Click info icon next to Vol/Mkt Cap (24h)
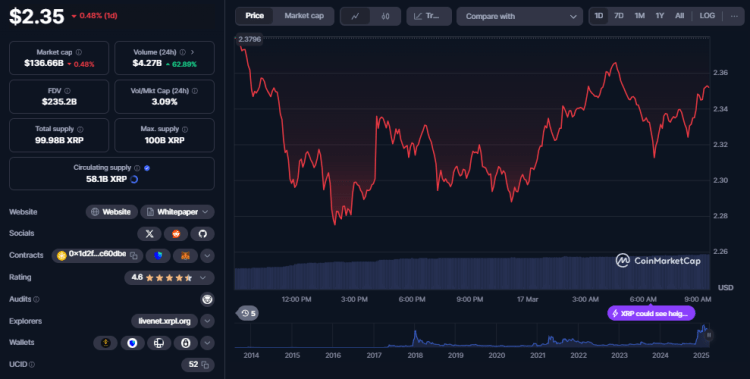Viewport: 750px width, 379px height. coord(195,91)
